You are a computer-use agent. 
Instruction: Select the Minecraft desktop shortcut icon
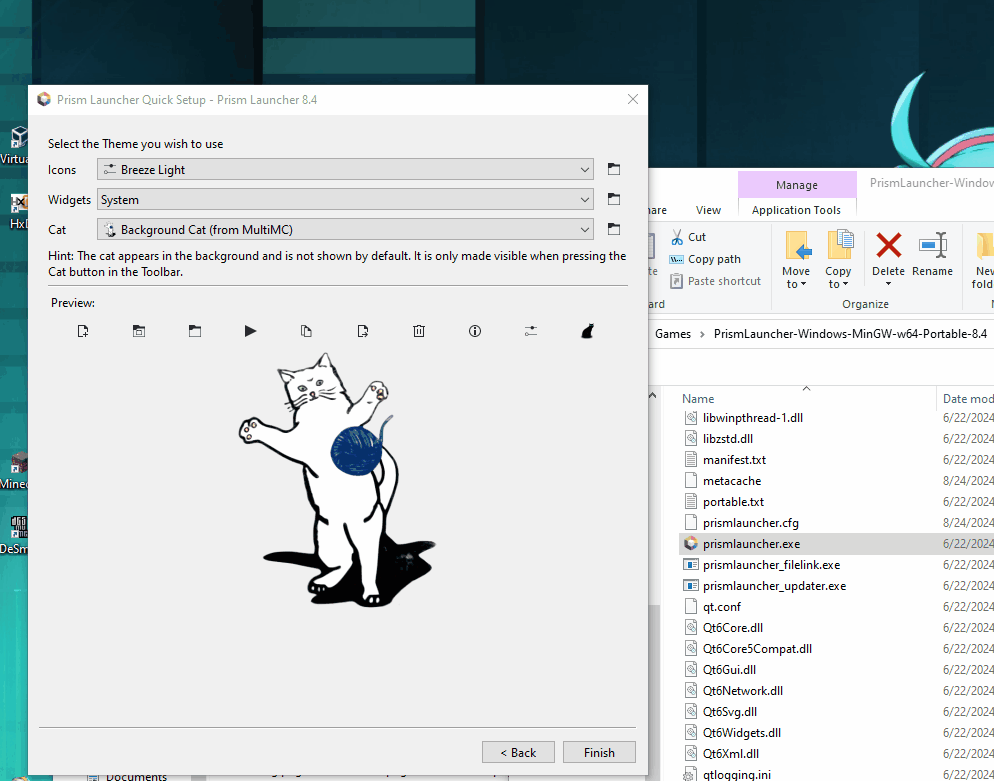[x=19, y=463]
